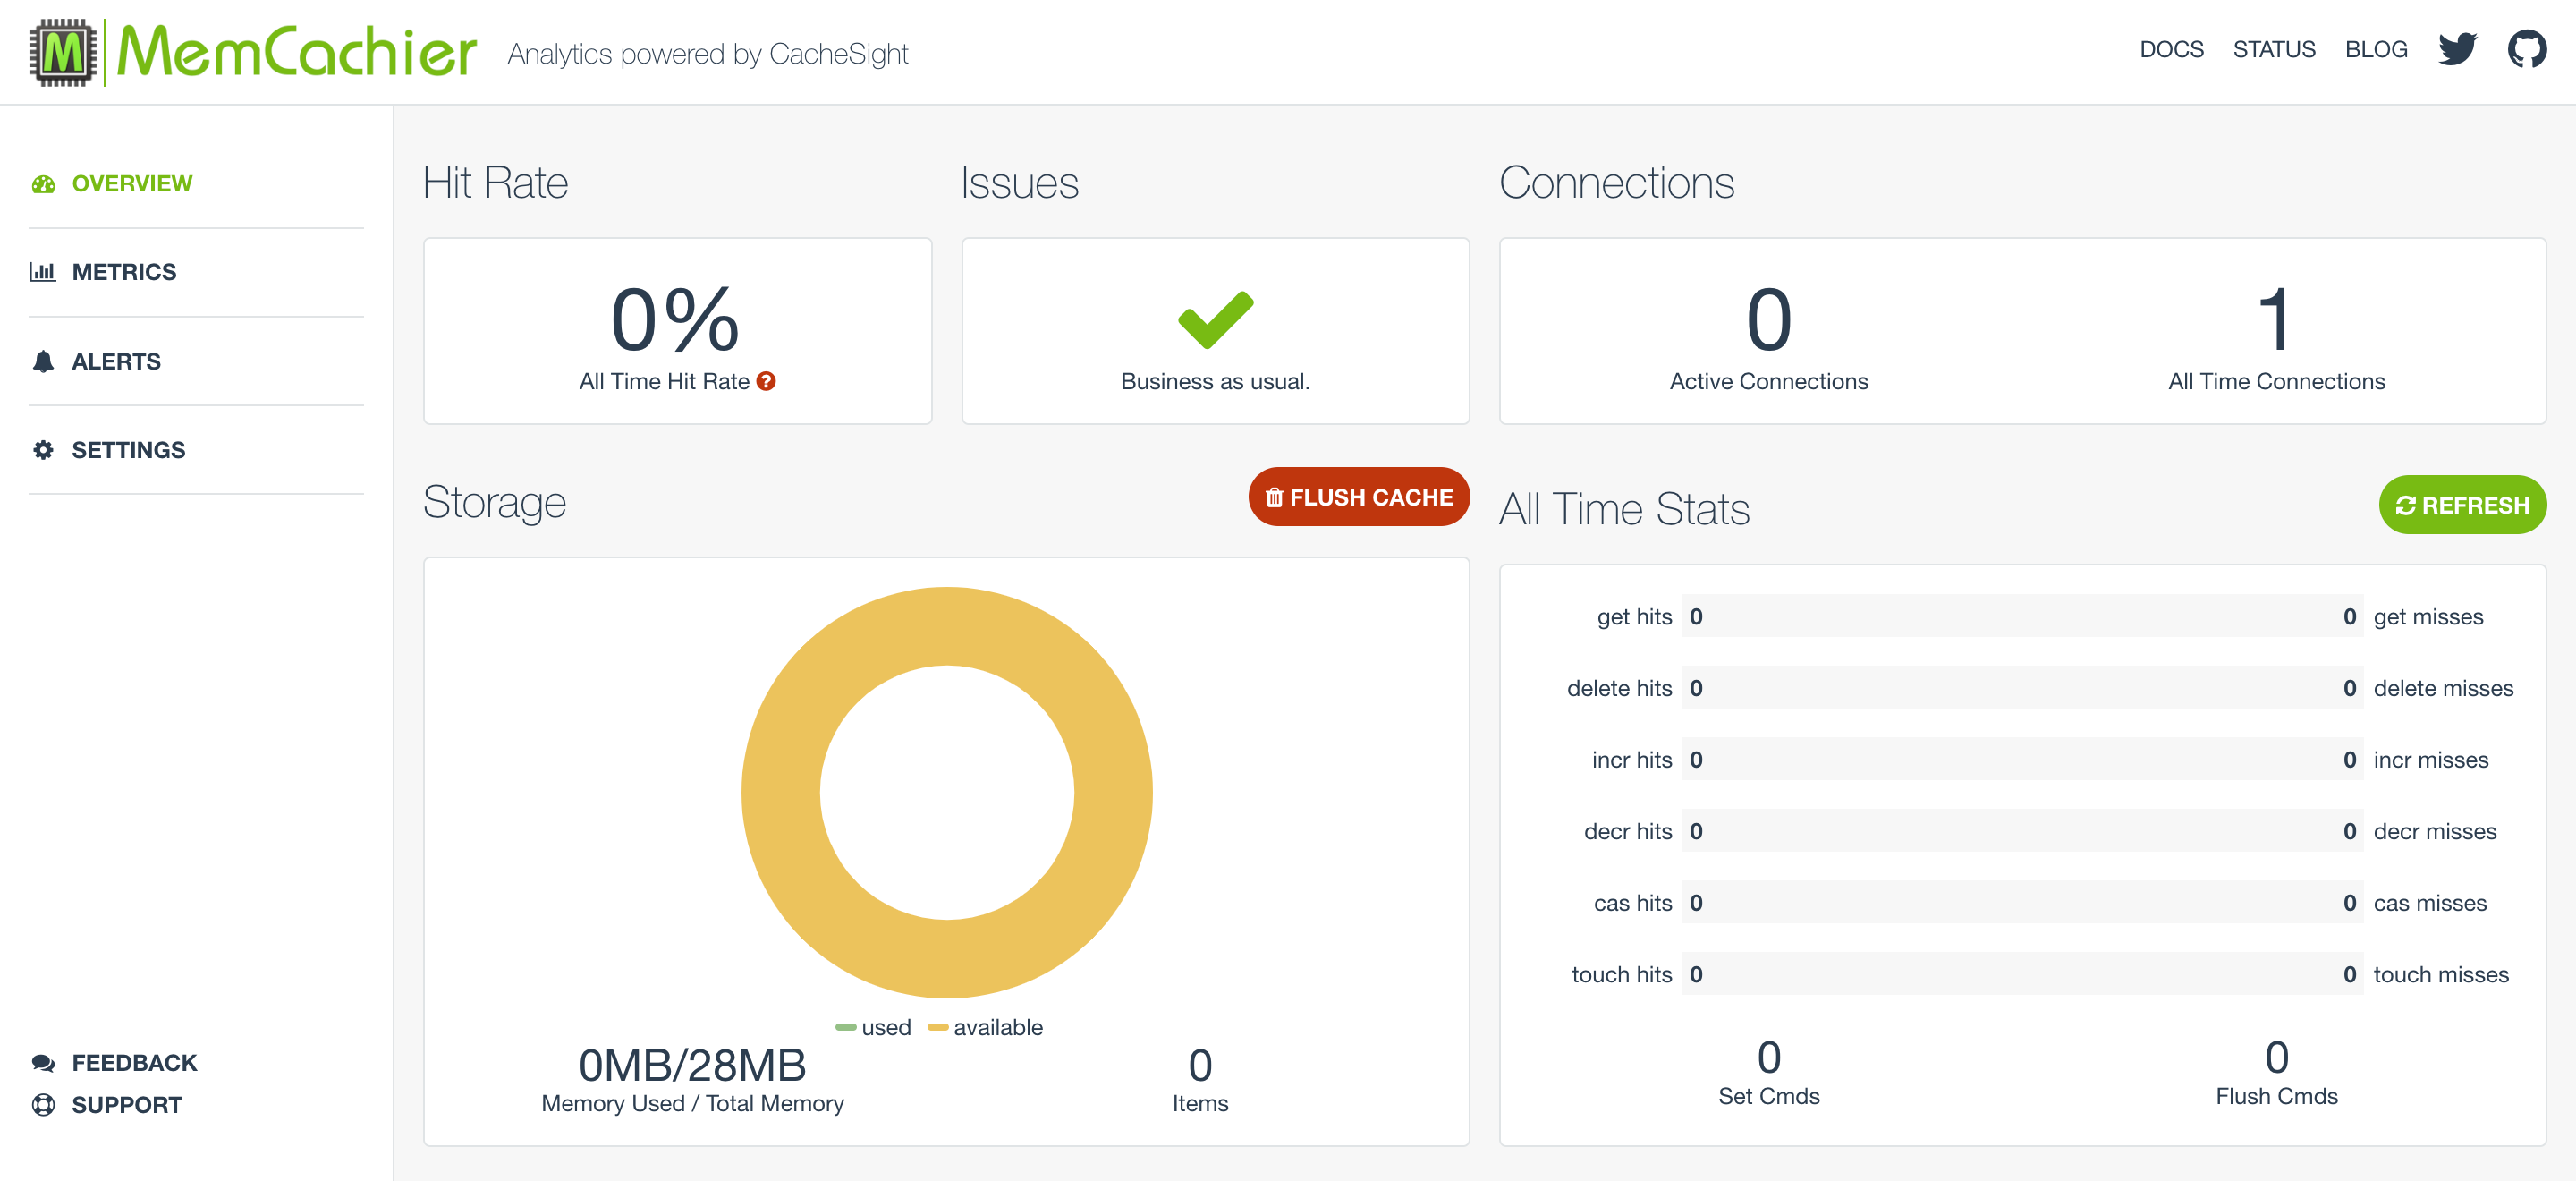Open the Alerts page
Image resolution: width=2576 pixels, height=1181 pixels.
[x=116, y=361]
